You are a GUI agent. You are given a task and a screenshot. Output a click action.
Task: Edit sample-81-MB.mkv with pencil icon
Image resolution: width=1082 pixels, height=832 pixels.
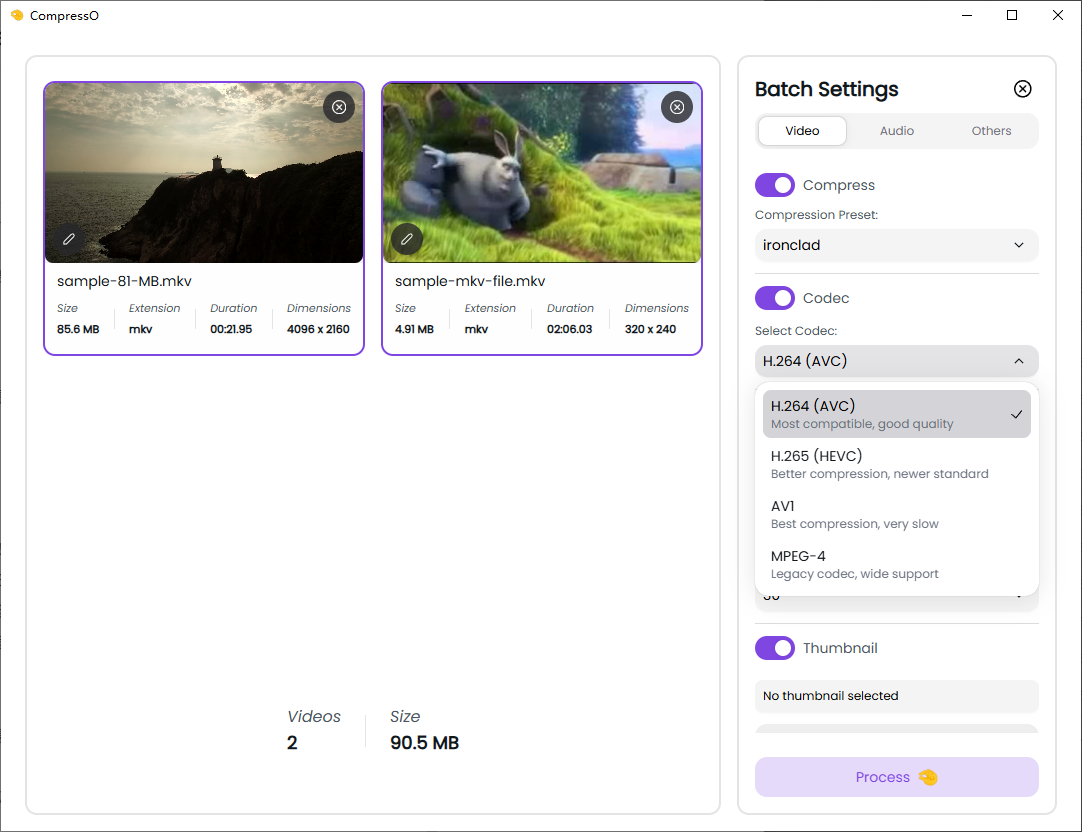pyautogui.click(x=69, y=239)
